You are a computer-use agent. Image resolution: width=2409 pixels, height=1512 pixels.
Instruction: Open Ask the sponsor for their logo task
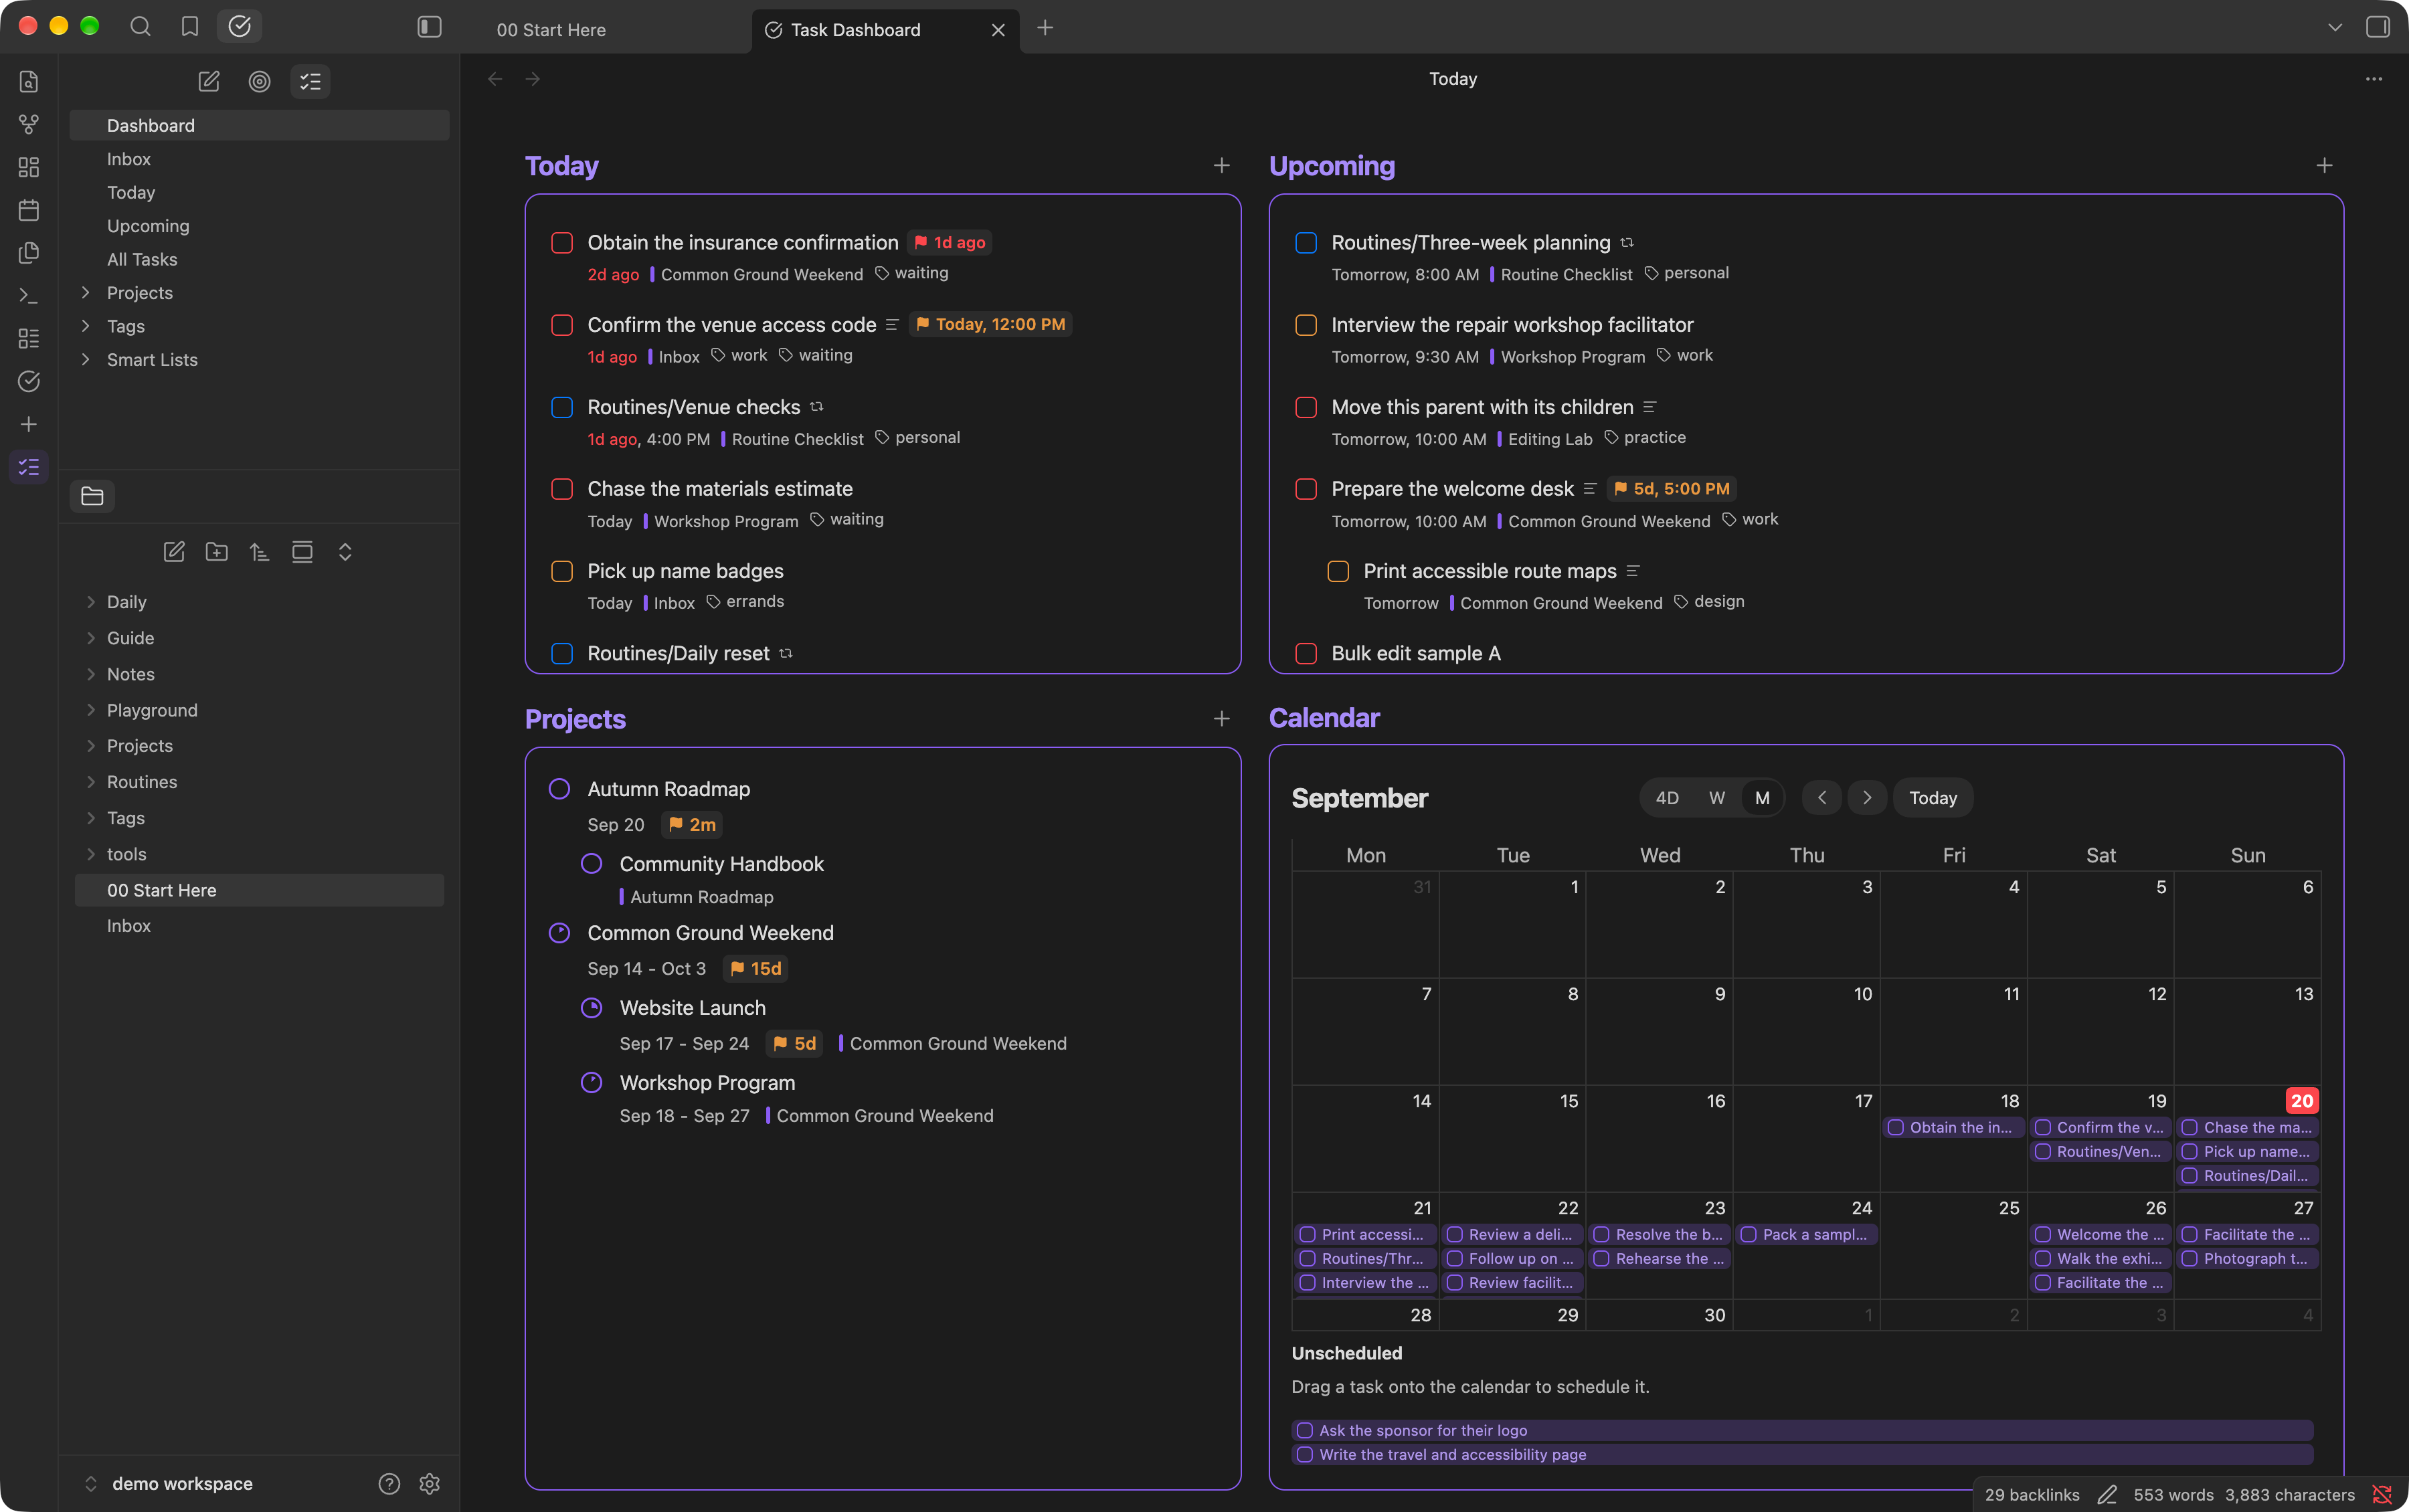[x=1803, y=1431]
